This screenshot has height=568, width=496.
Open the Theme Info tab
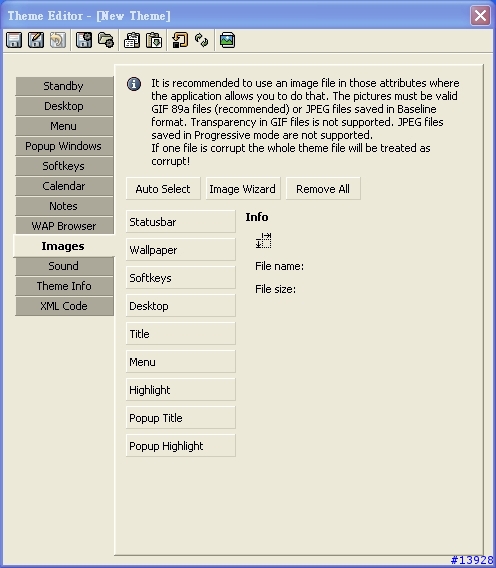point(64,286)
